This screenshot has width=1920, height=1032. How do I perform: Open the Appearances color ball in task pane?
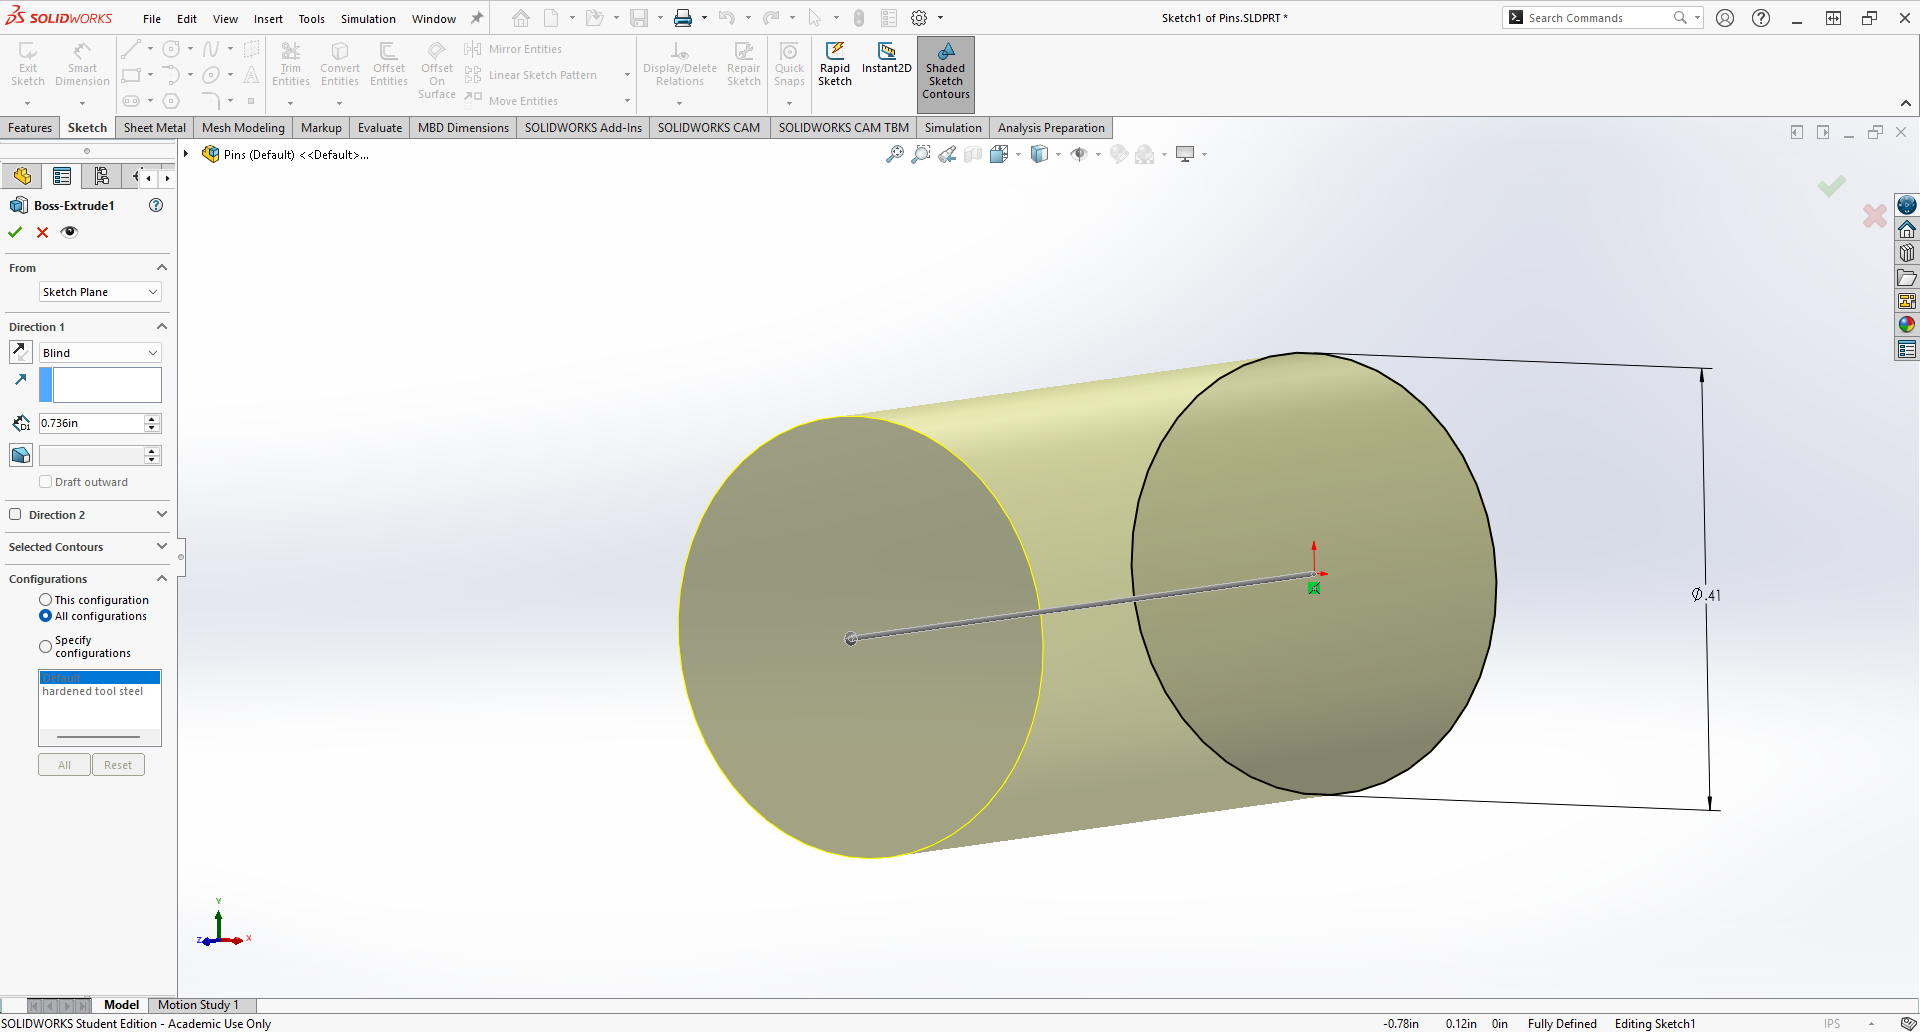pyautogui.click(x=1907, y=325)
